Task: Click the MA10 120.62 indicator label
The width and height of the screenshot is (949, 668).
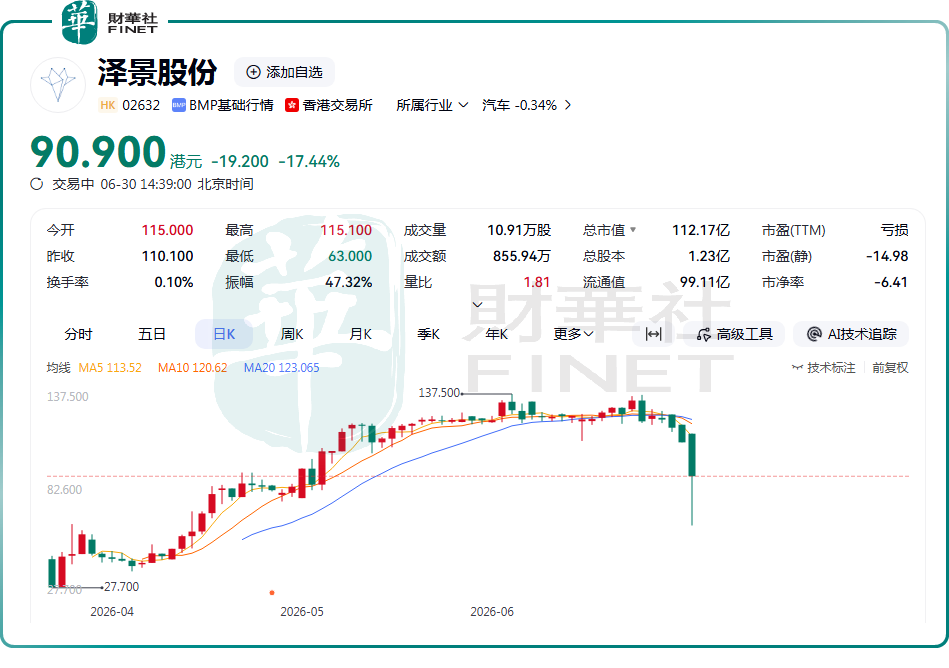Action: click(x=192, y=368)
